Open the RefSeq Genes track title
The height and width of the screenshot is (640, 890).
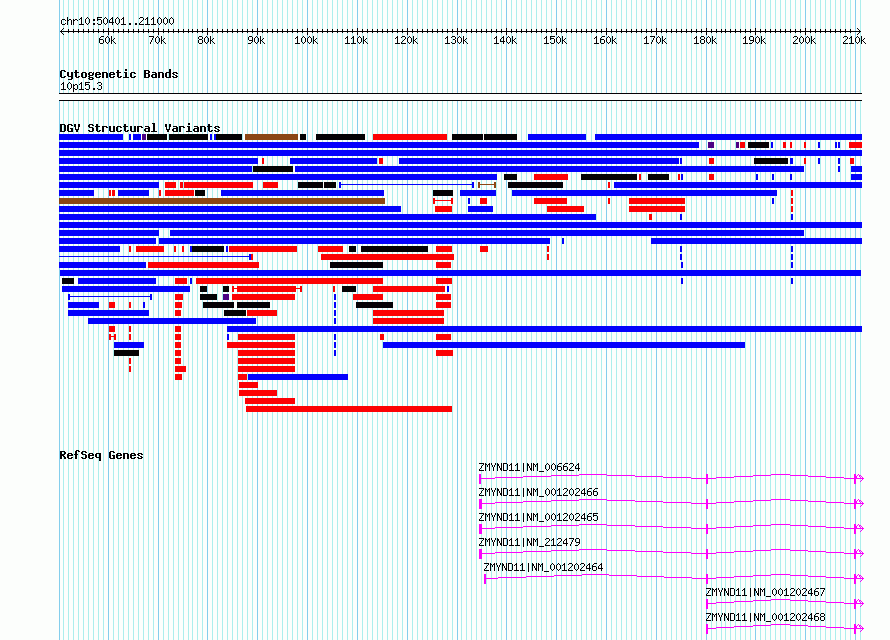click(101, 455)
